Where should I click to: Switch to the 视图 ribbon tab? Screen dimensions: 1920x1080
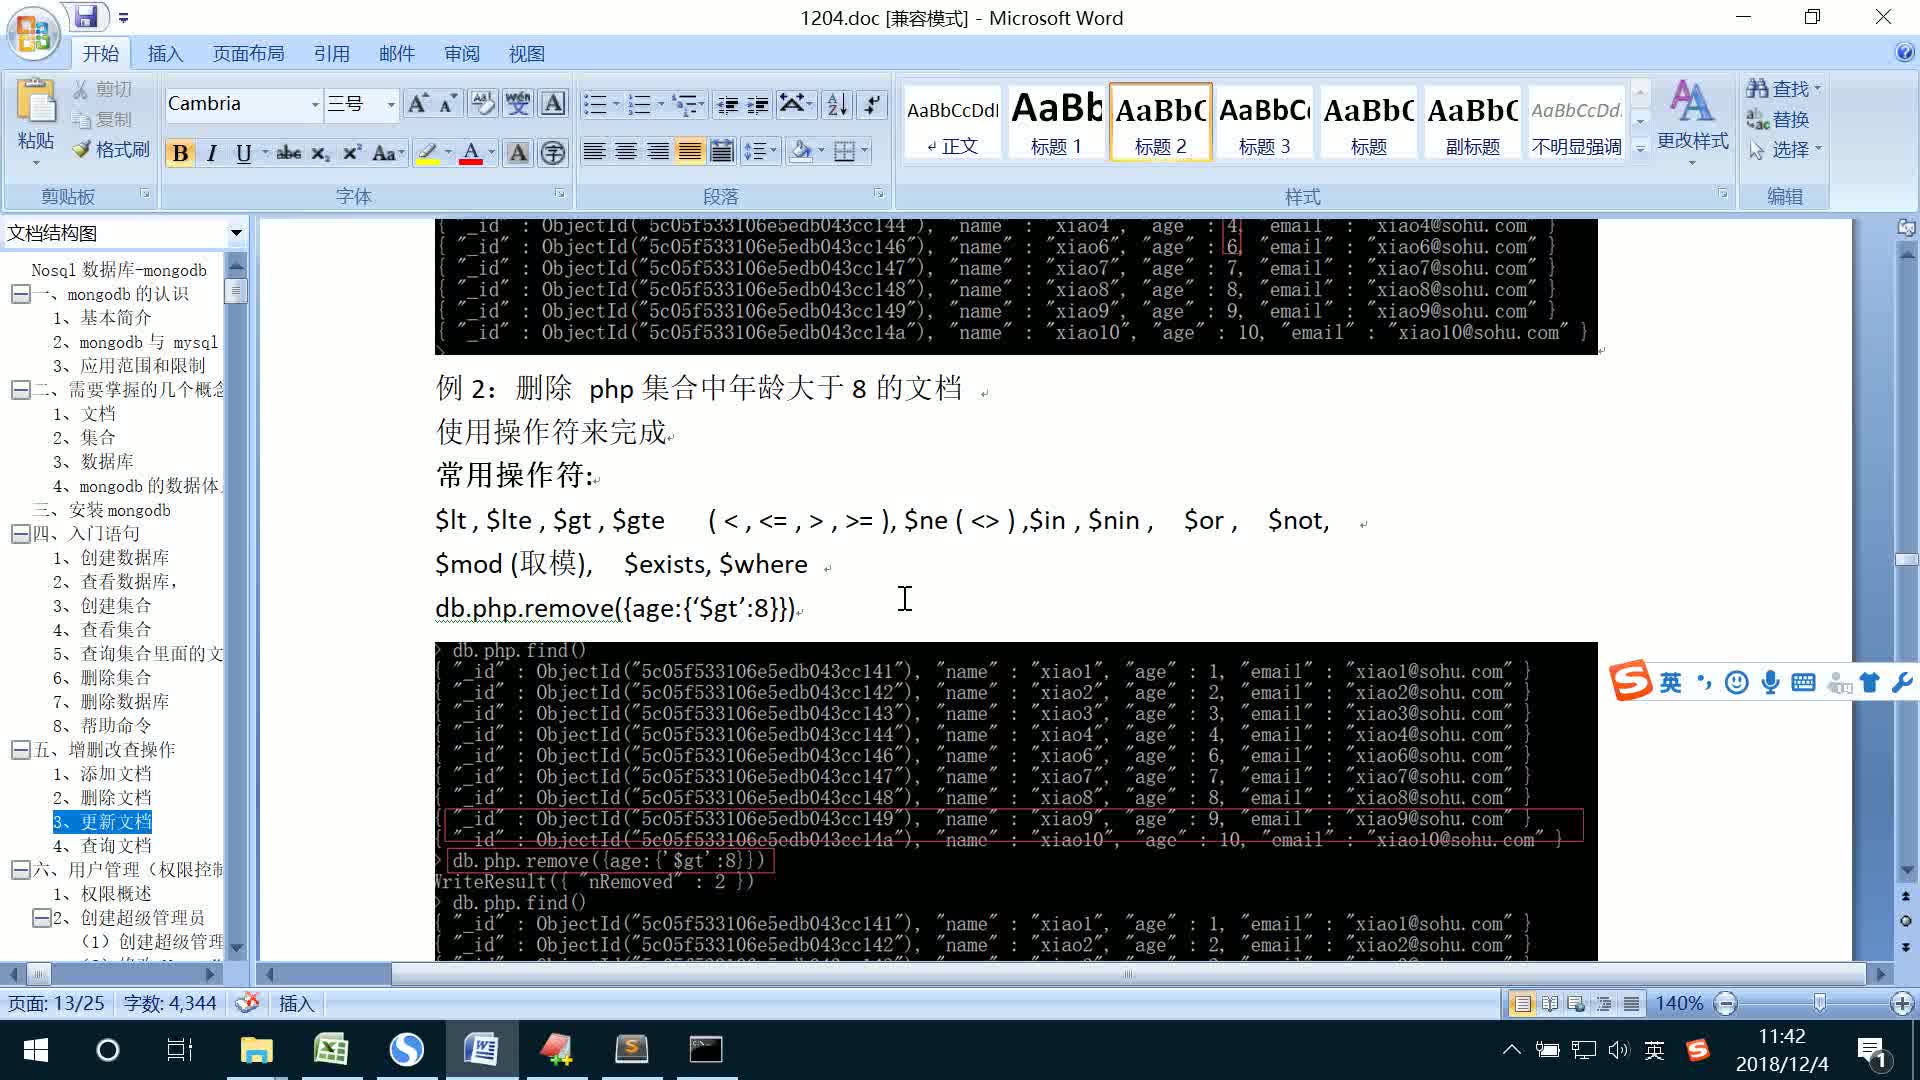pyautogui.click(x=526, y=53)
